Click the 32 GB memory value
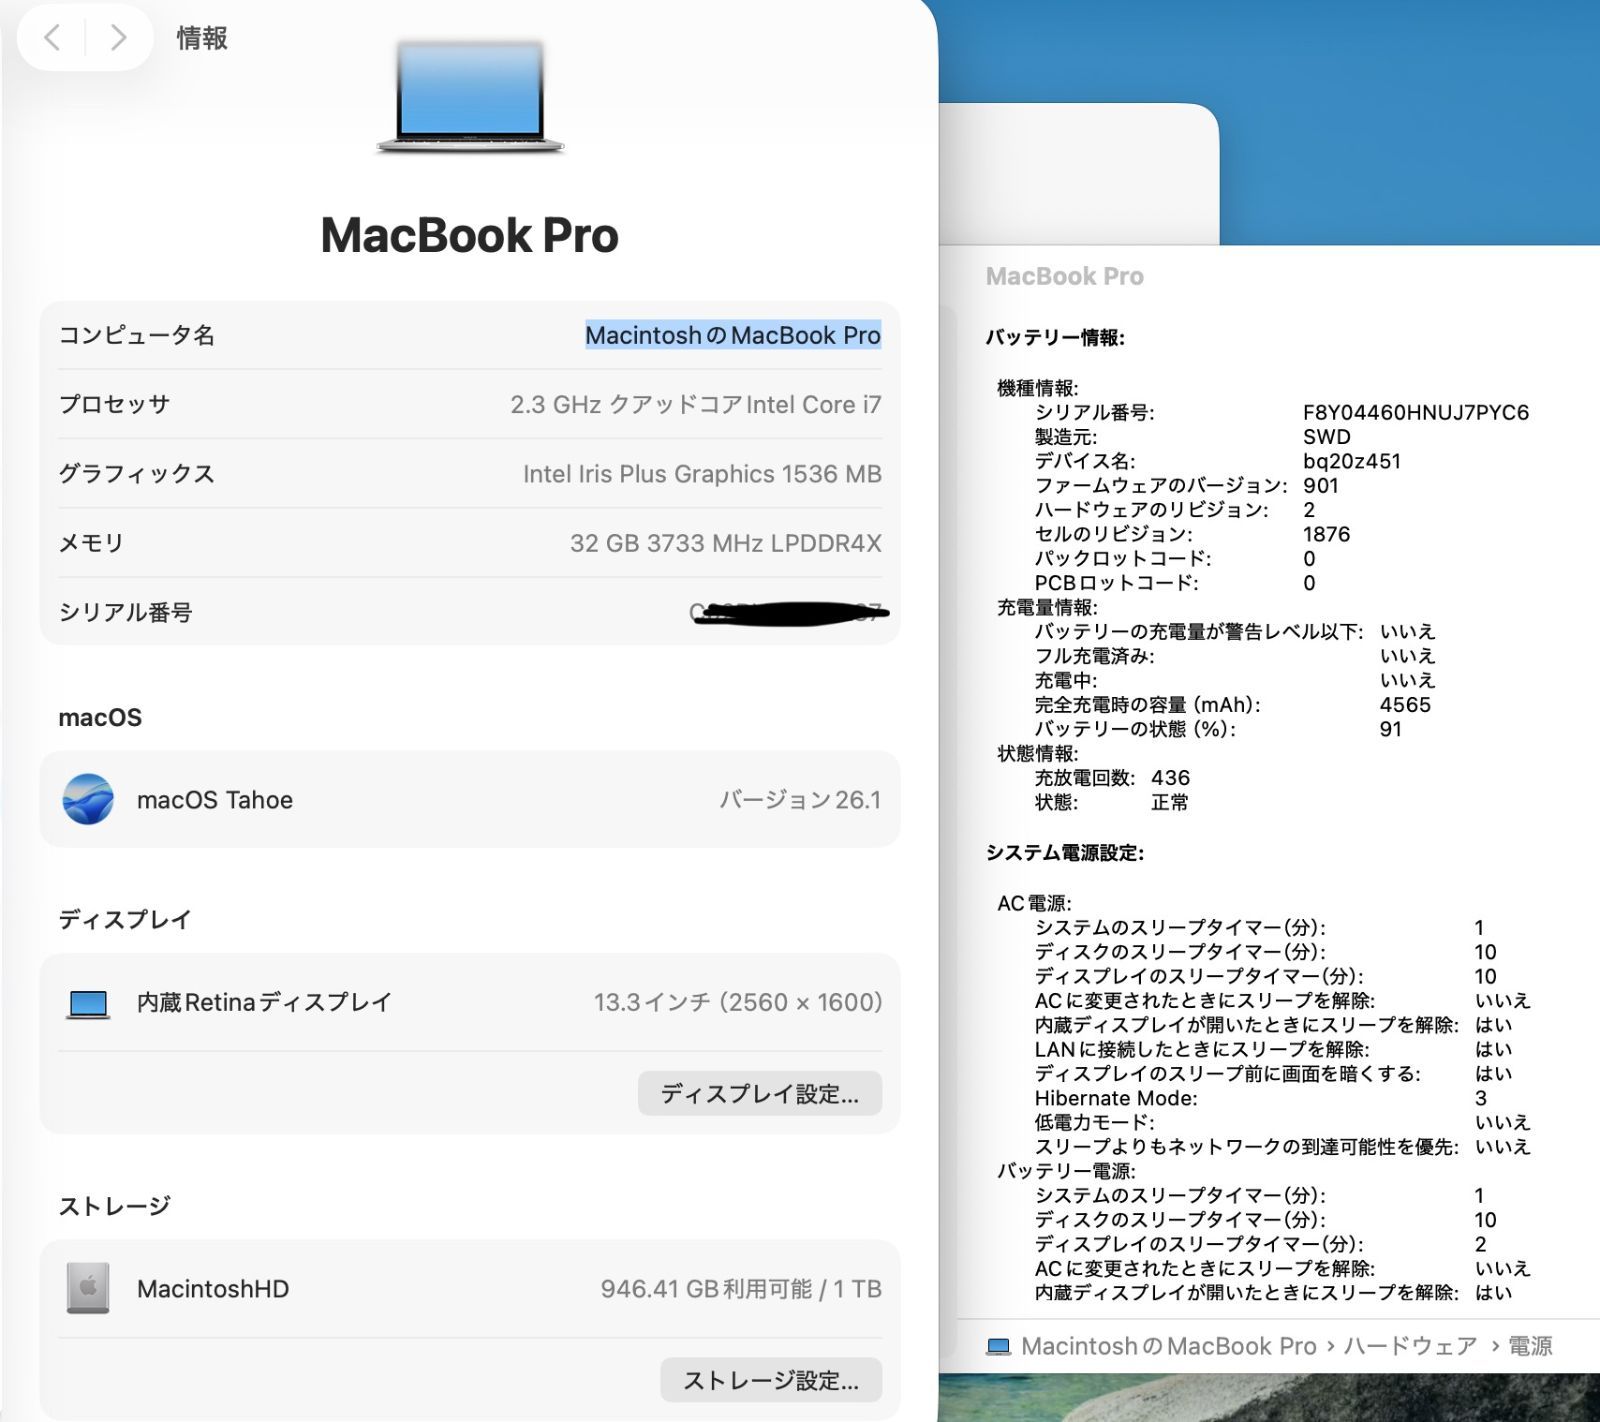 [725, 543]
